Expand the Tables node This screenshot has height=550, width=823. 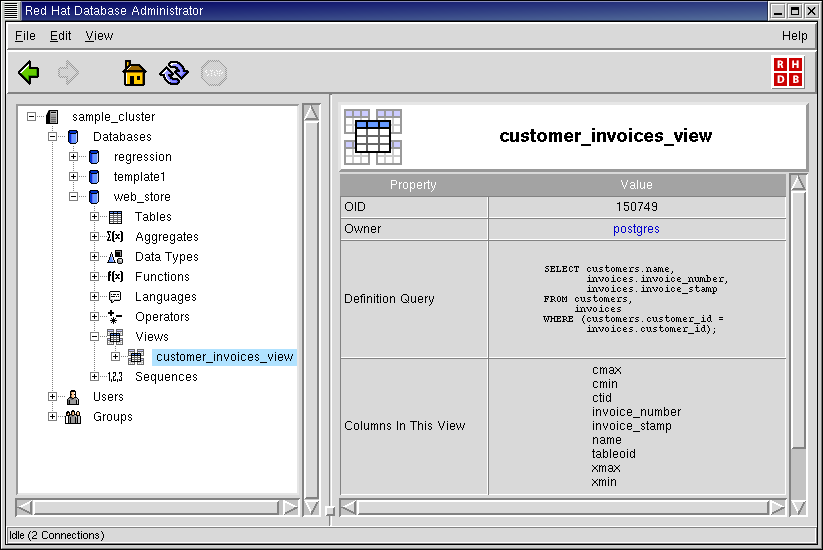(94, 217)
